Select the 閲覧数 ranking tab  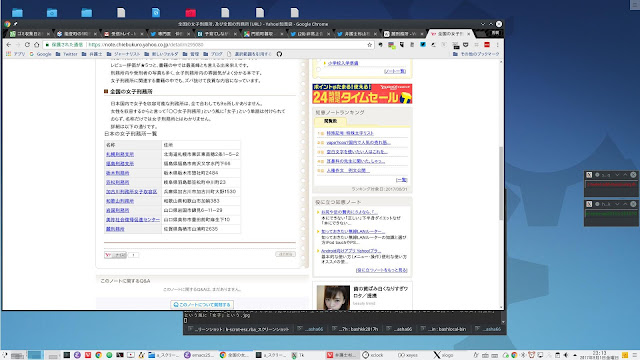click(331, 121)
